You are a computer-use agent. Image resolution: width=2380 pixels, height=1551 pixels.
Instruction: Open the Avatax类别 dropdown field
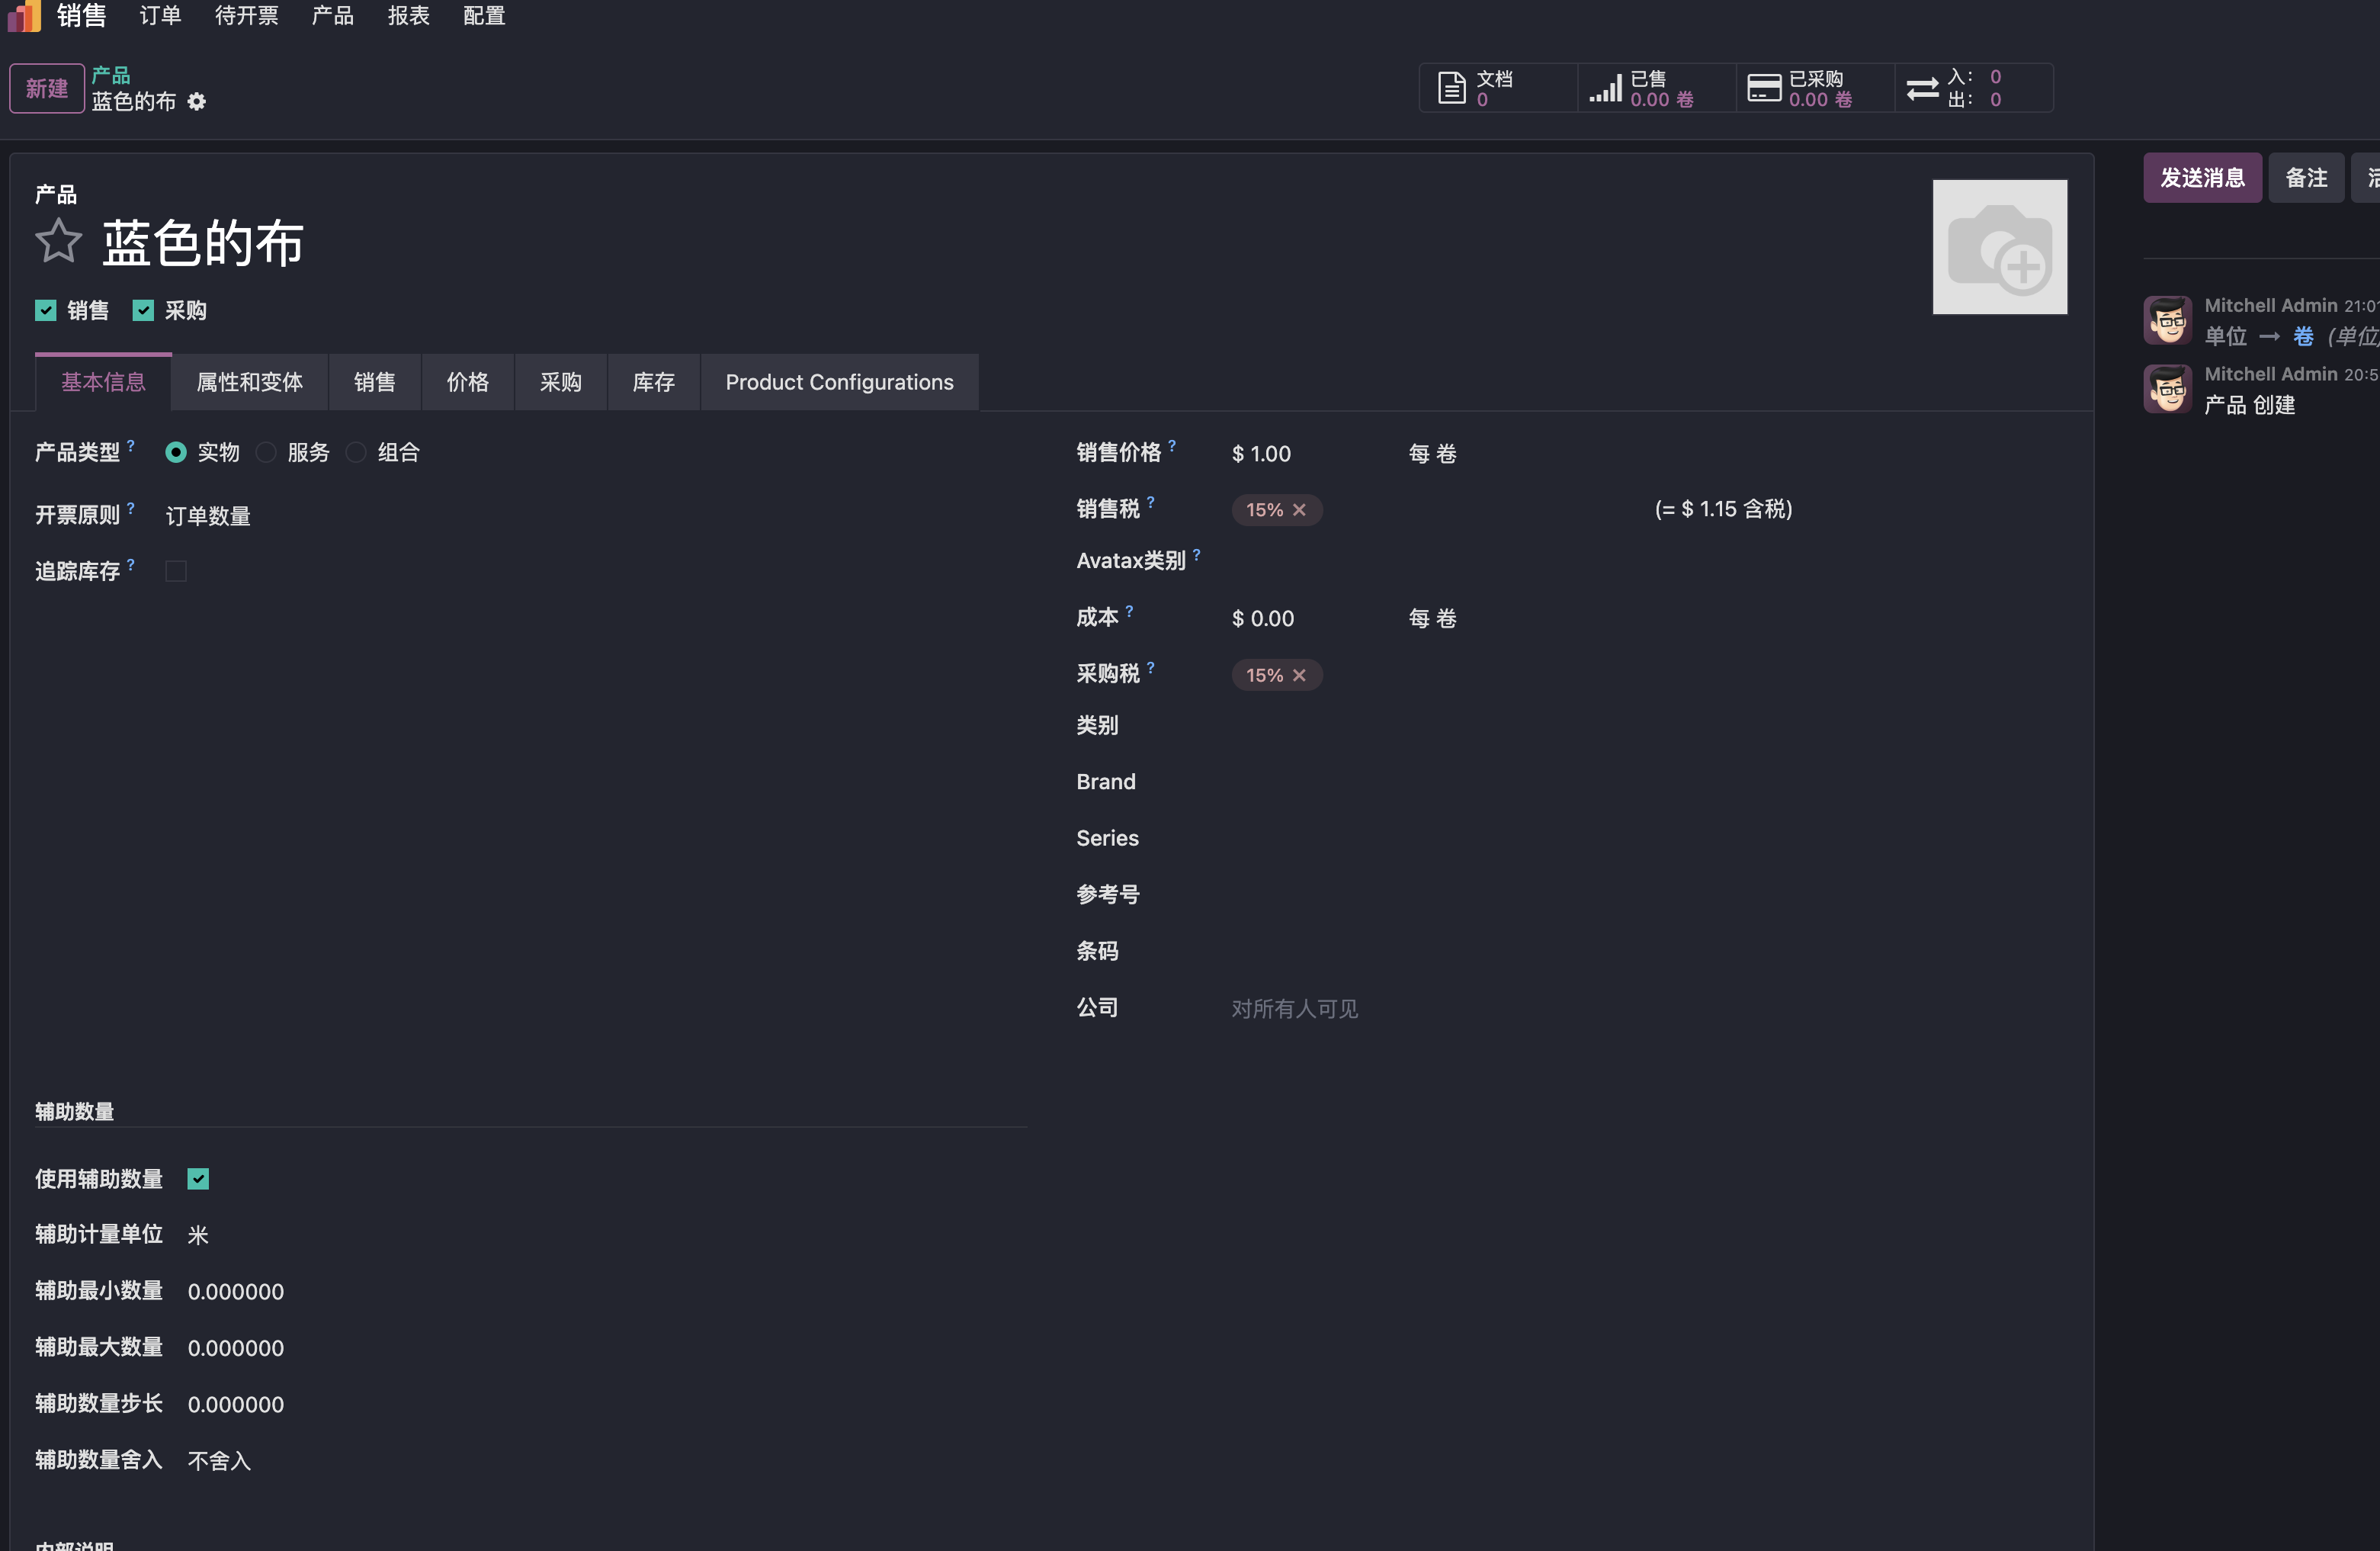[1648, 561]
